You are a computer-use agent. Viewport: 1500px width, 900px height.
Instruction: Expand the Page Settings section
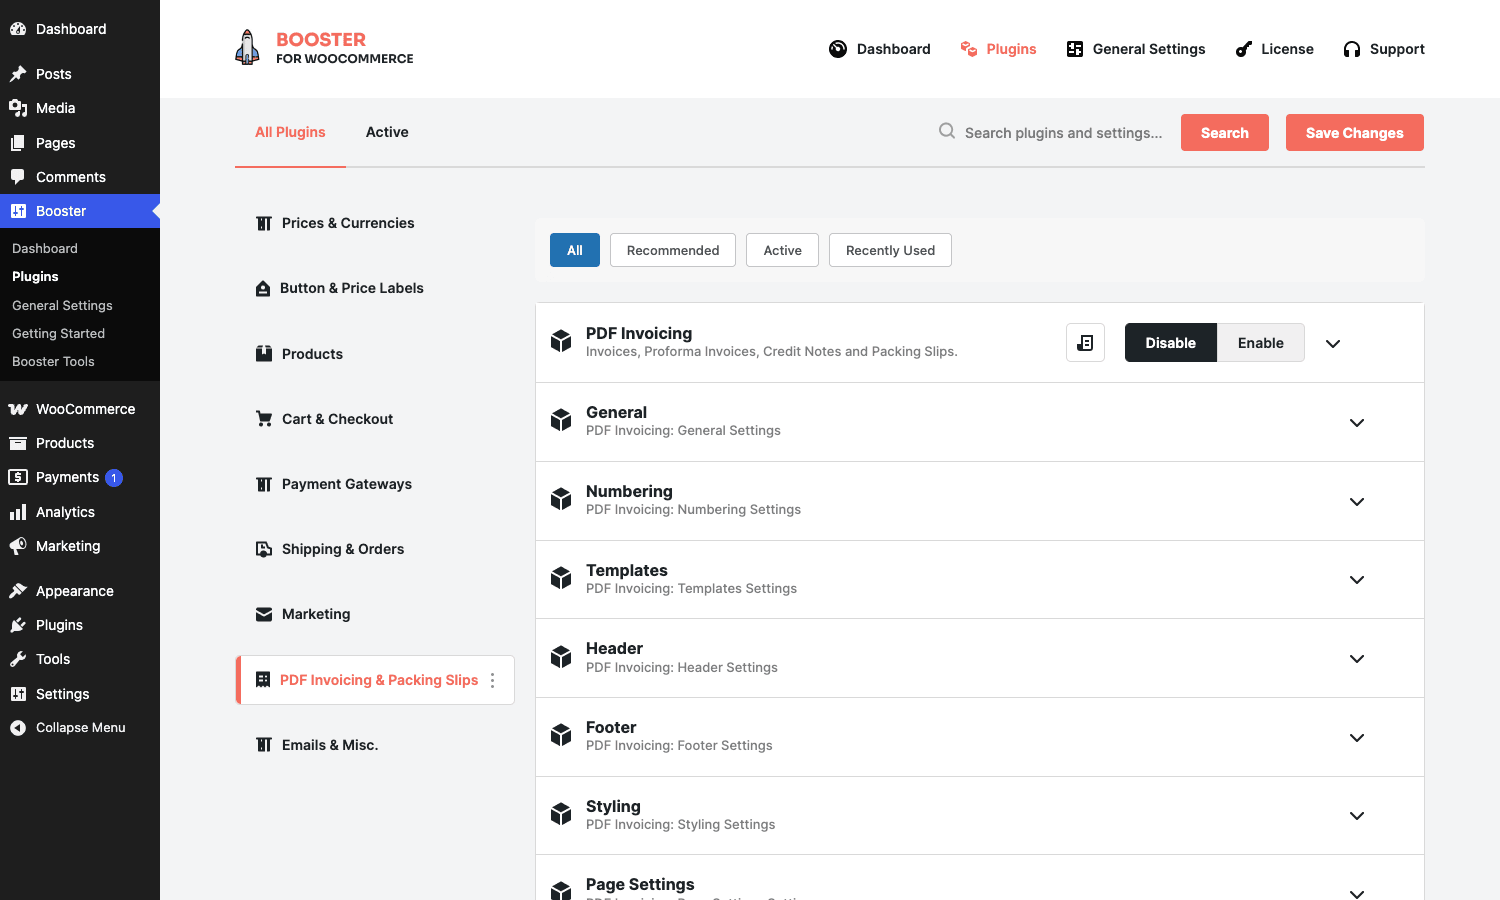click(x=1357, y=893)
